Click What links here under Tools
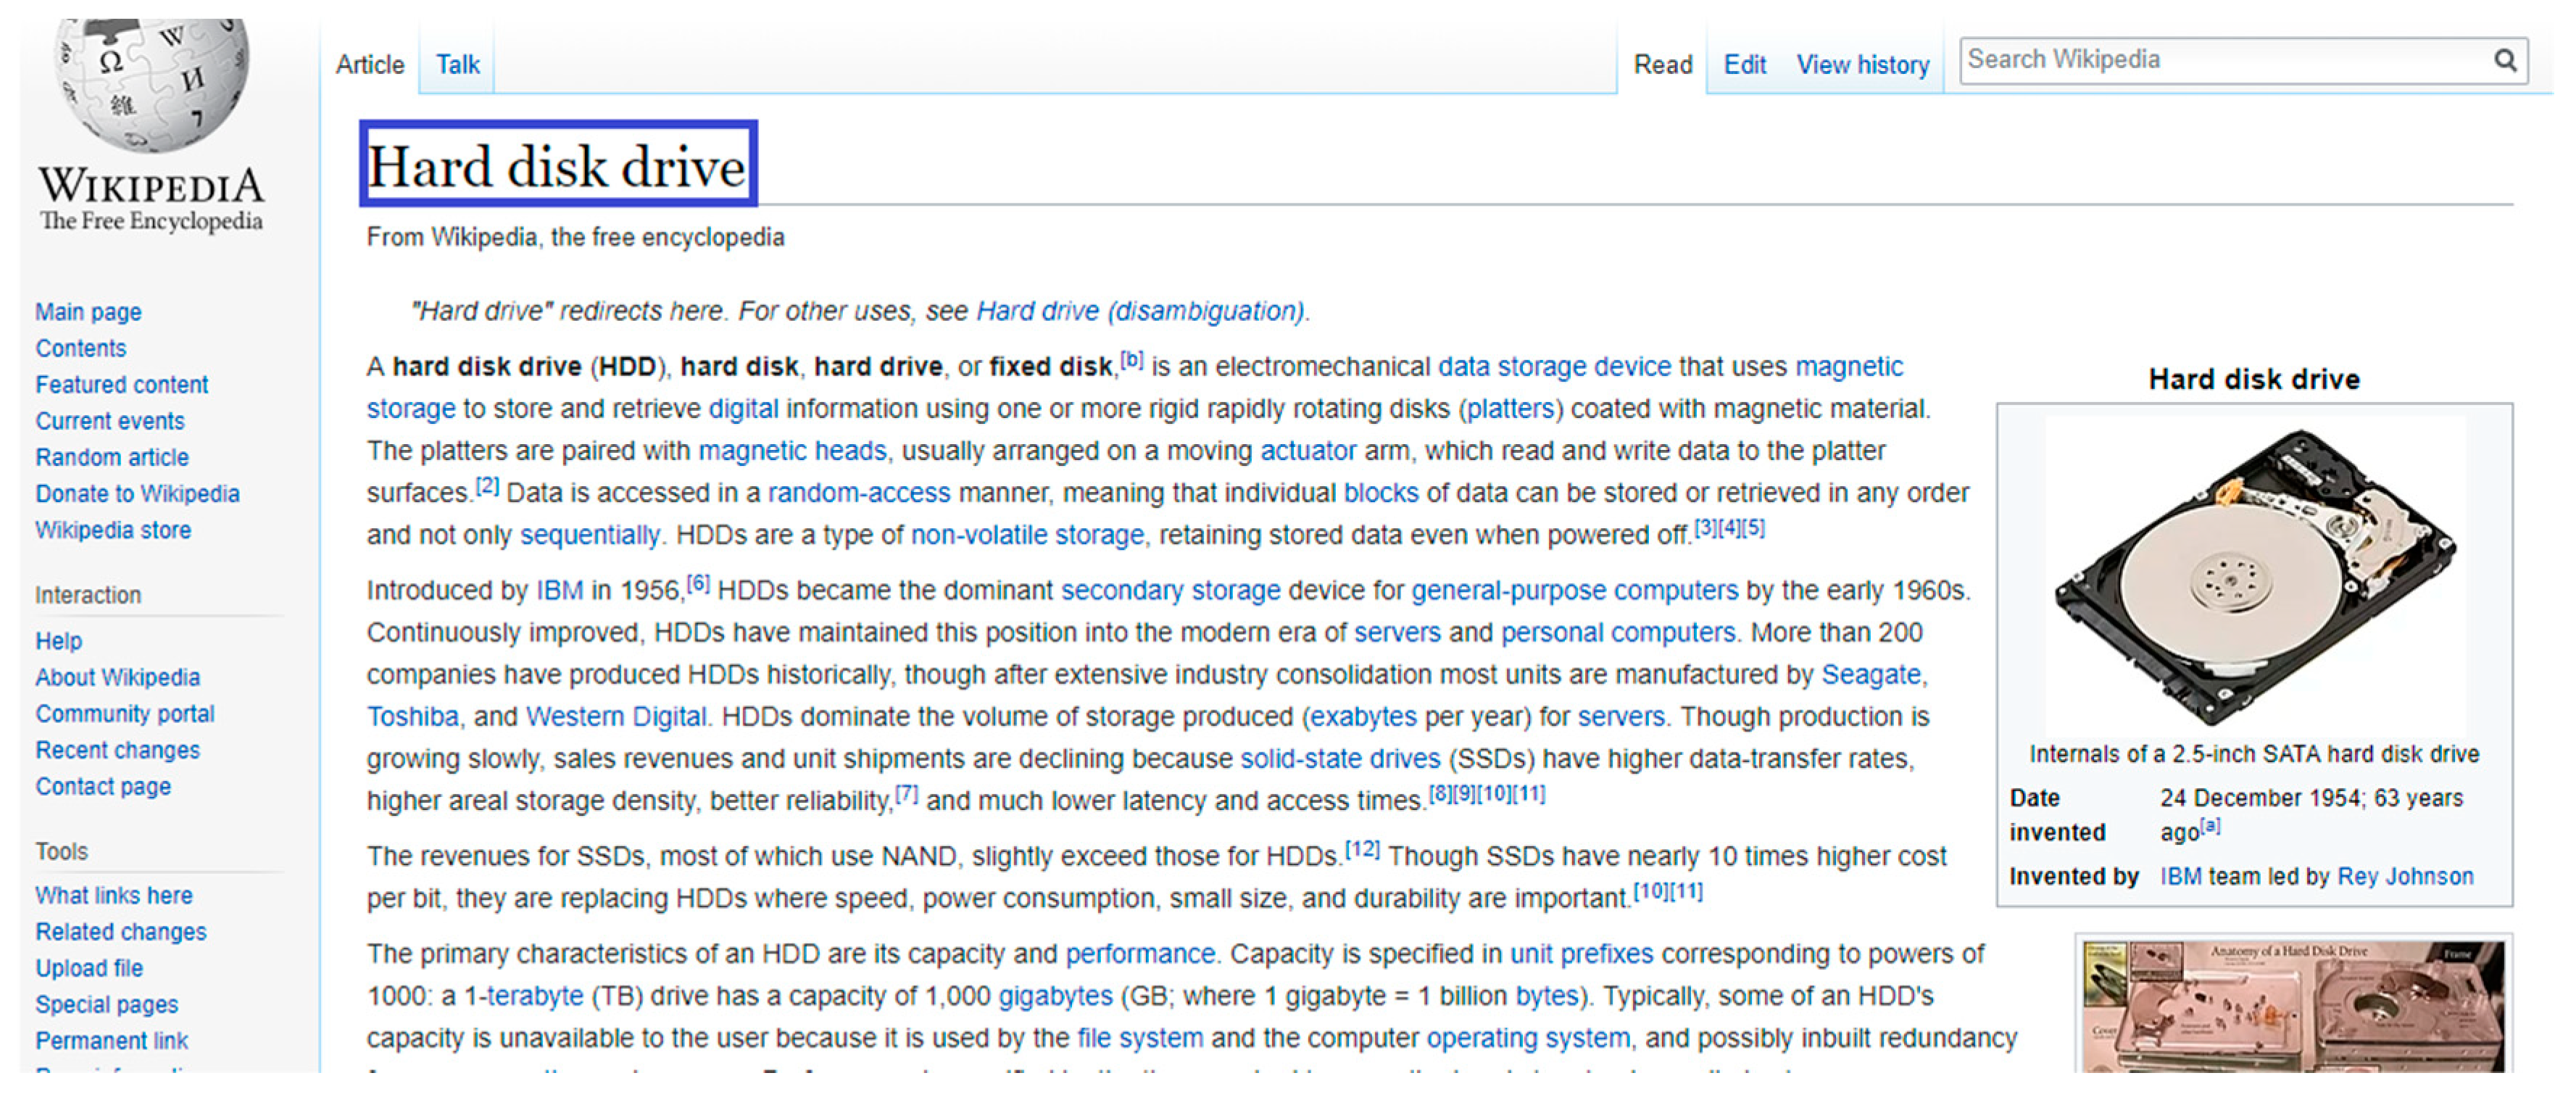 (114, 896)
